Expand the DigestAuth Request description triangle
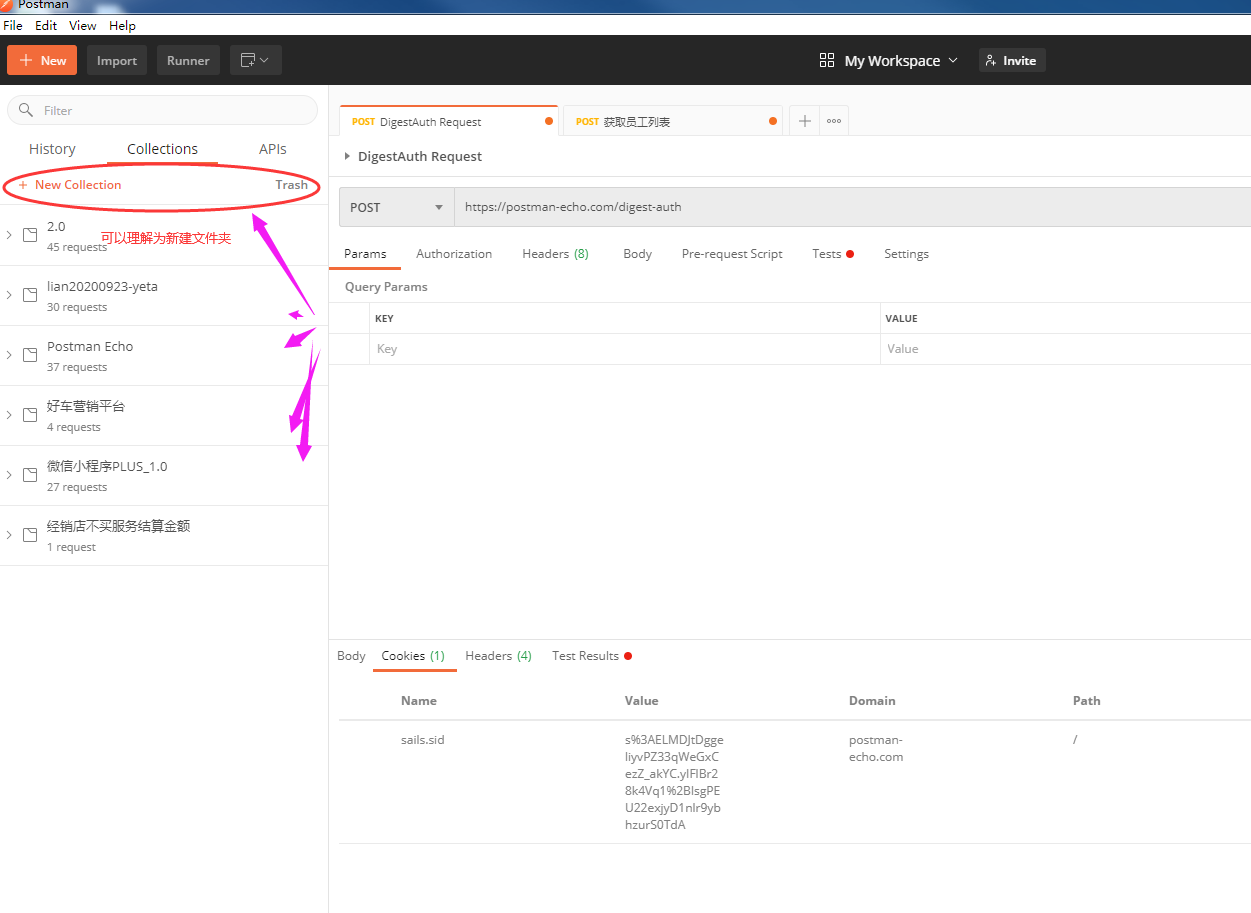Viewport: 1251px width, 913px height. (347, 156)
